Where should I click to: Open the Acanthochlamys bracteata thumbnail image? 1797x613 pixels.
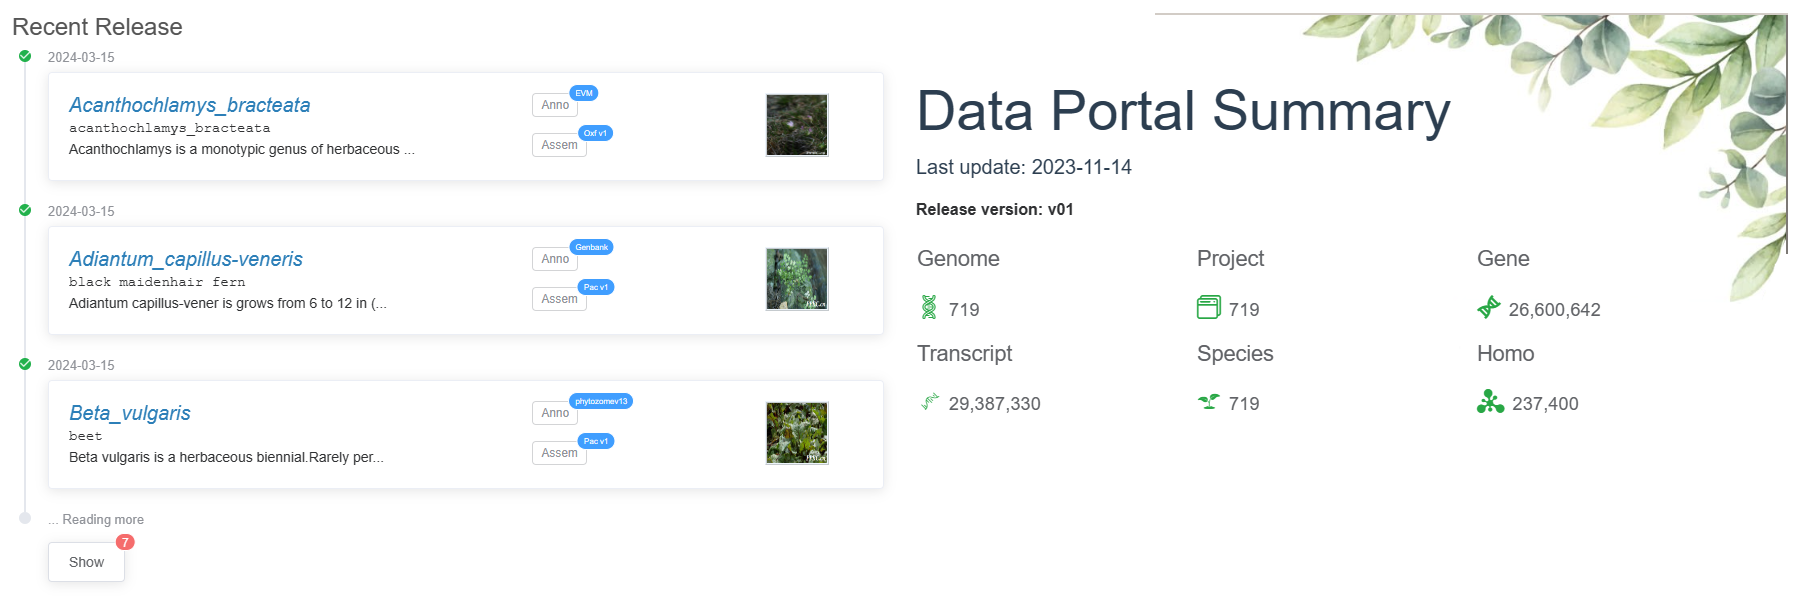(x=796, y=125)
